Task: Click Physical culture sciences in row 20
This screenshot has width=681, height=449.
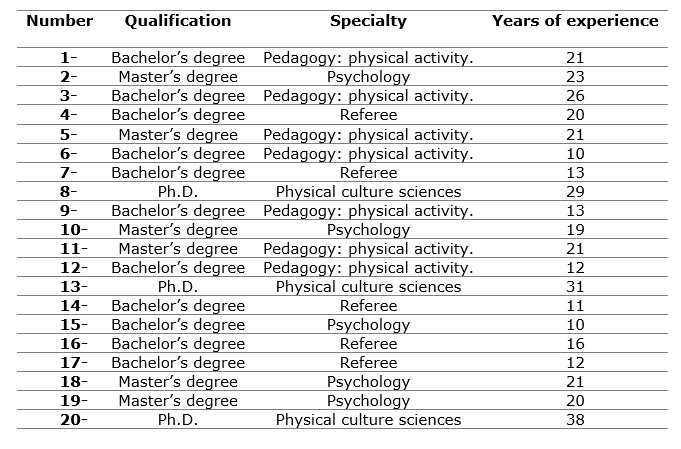Action: pyautogui.click(x=368, y=420)
